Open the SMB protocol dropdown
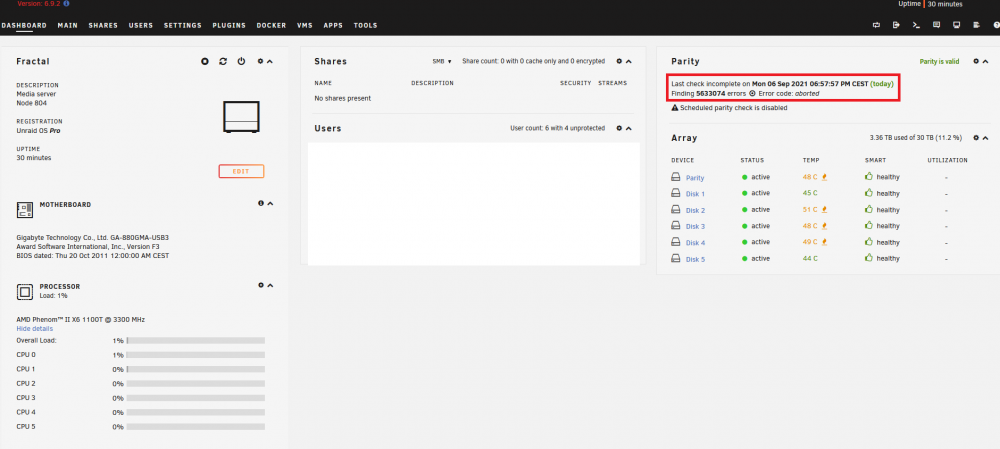Image resolution: width=1000 pixels, height=449 pixels. point(442,61)
